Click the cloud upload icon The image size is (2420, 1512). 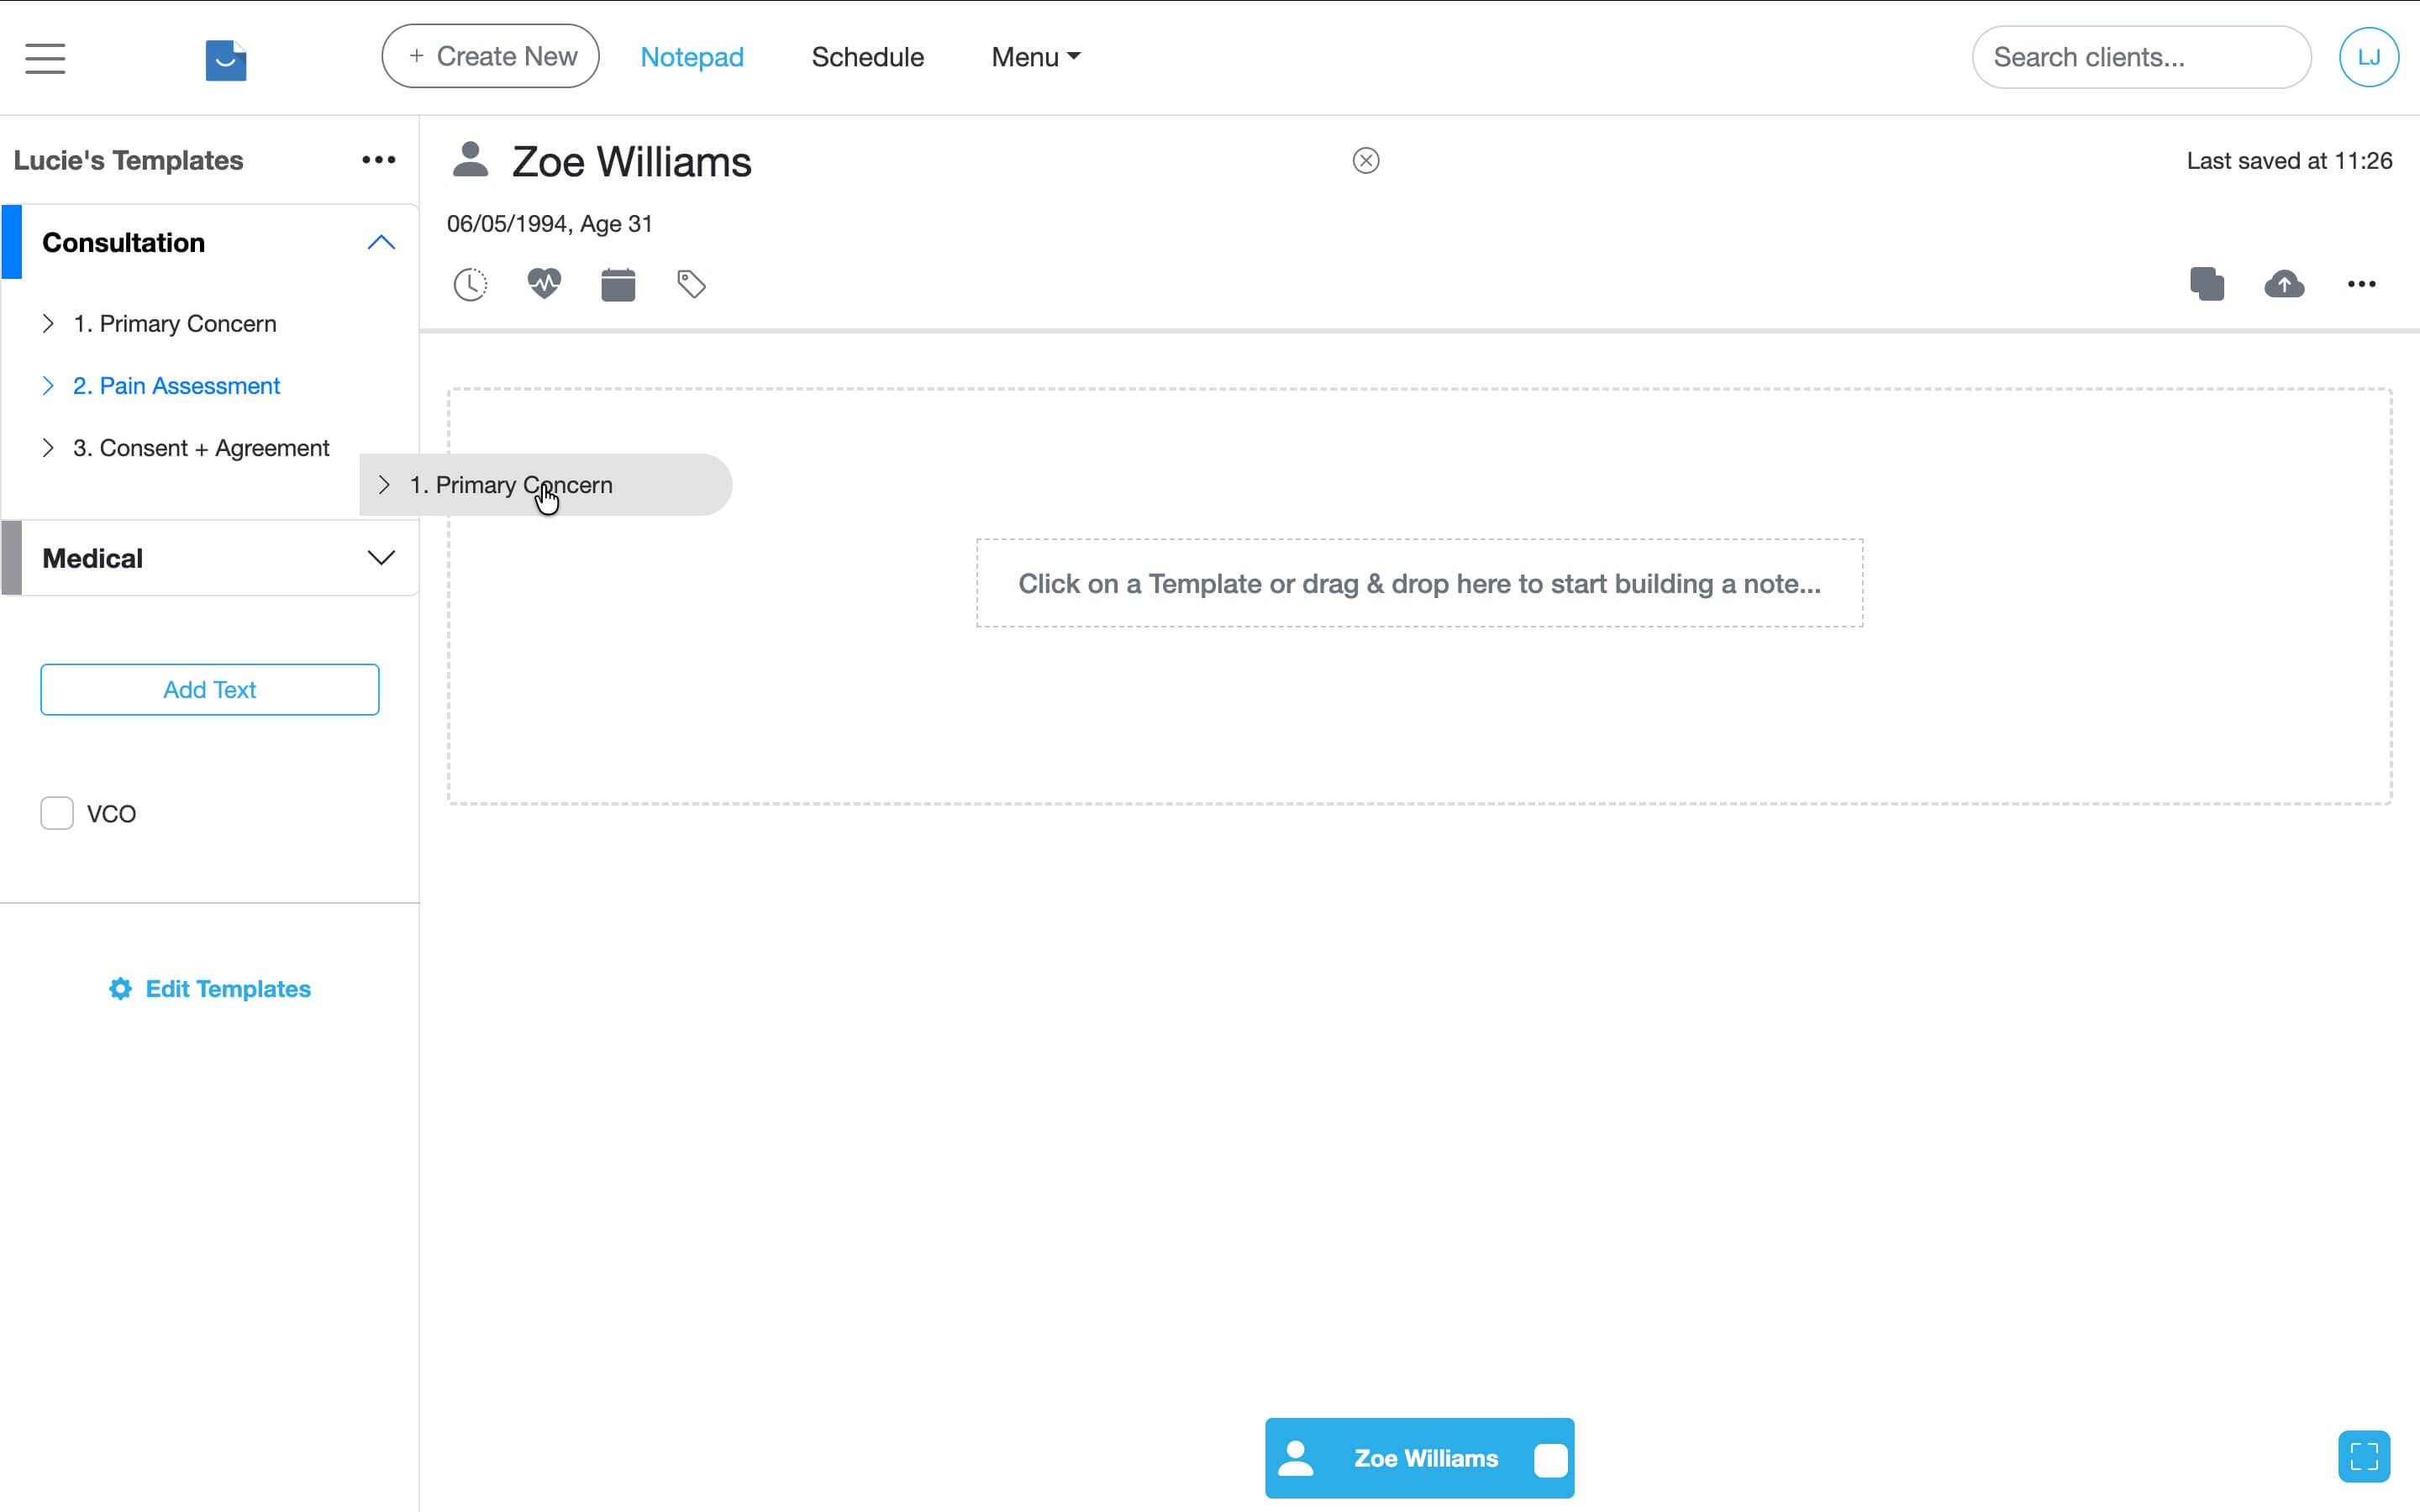pyautogui.click(x=2284, y=283)
